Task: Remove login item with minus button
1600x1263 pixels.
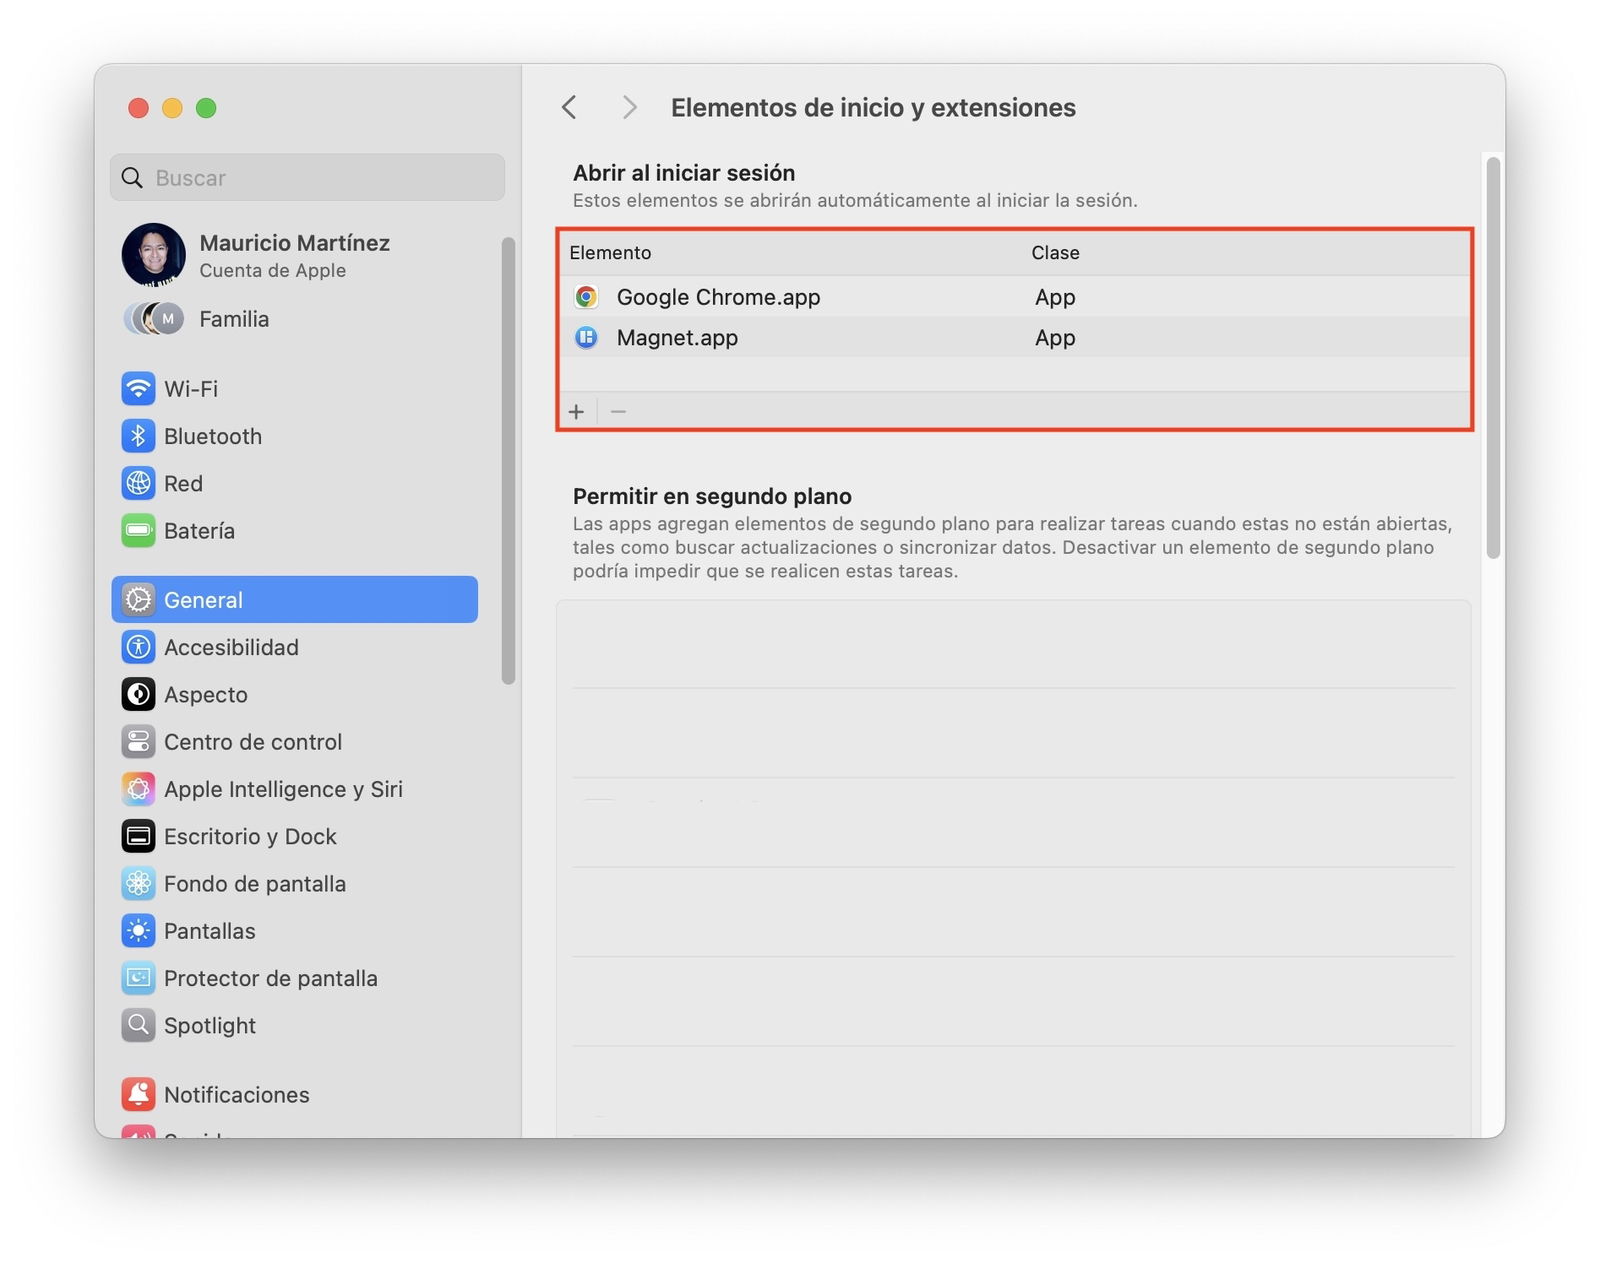Action: click(618, 412)
